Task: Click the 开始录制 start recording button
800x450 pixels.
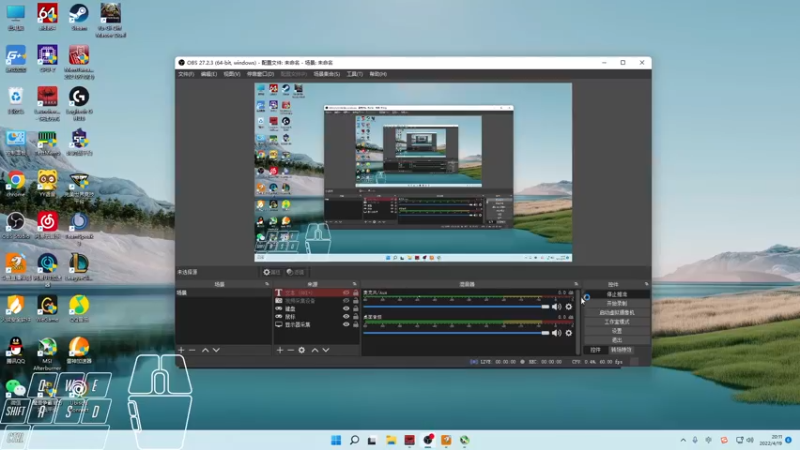Action: [x=617, y=303]
